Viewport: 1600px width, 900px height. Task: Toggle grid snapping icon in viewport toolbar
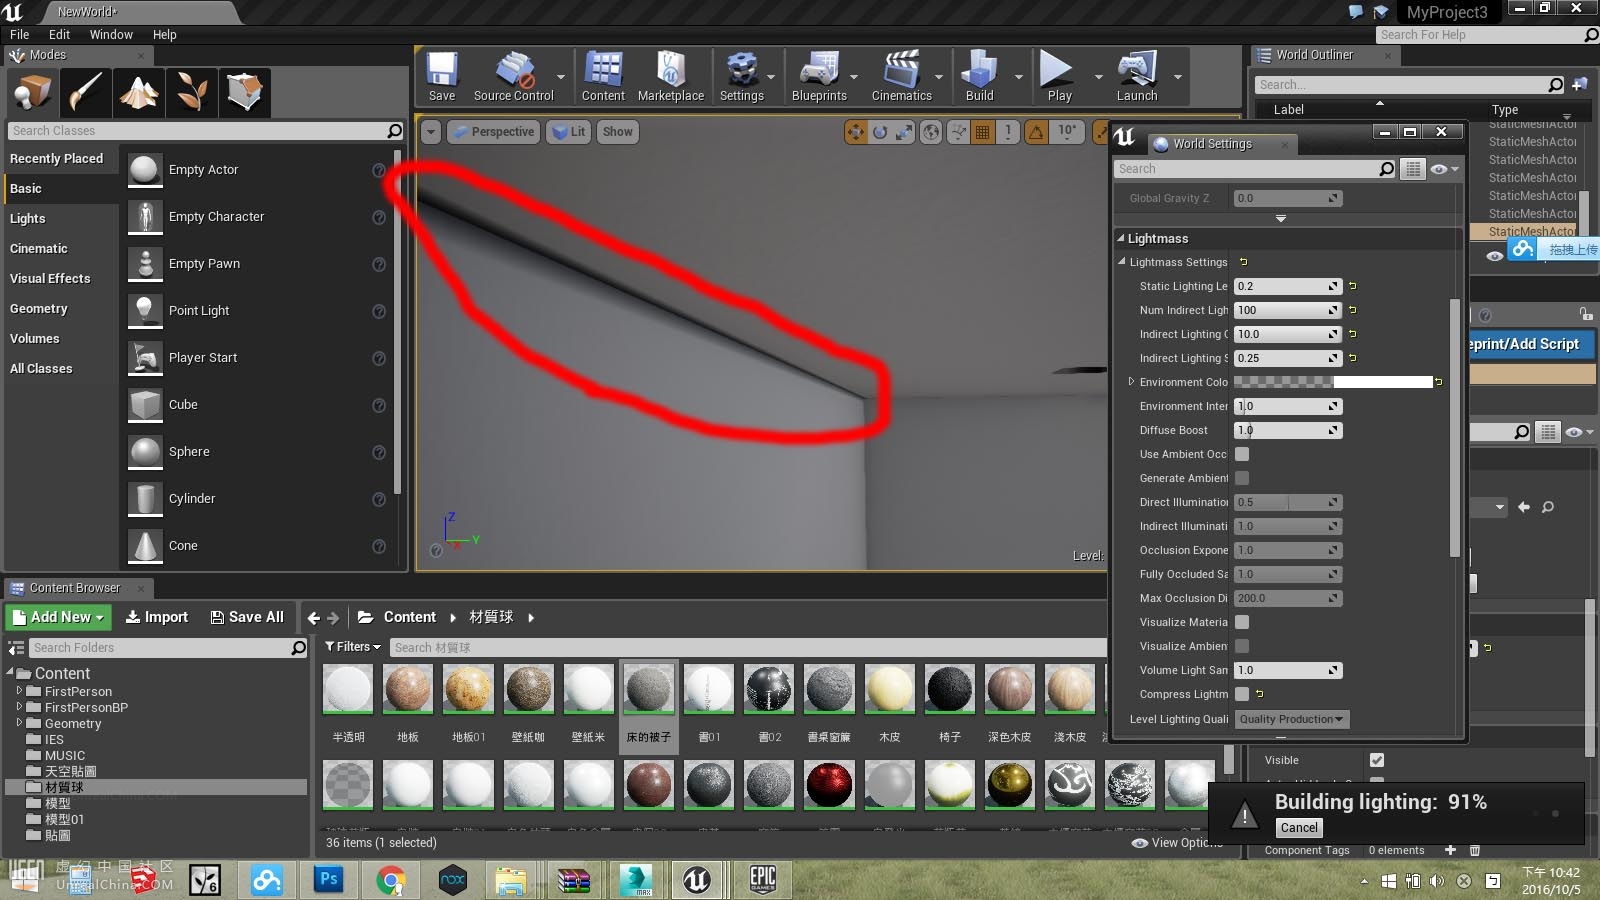coord(983,132)
